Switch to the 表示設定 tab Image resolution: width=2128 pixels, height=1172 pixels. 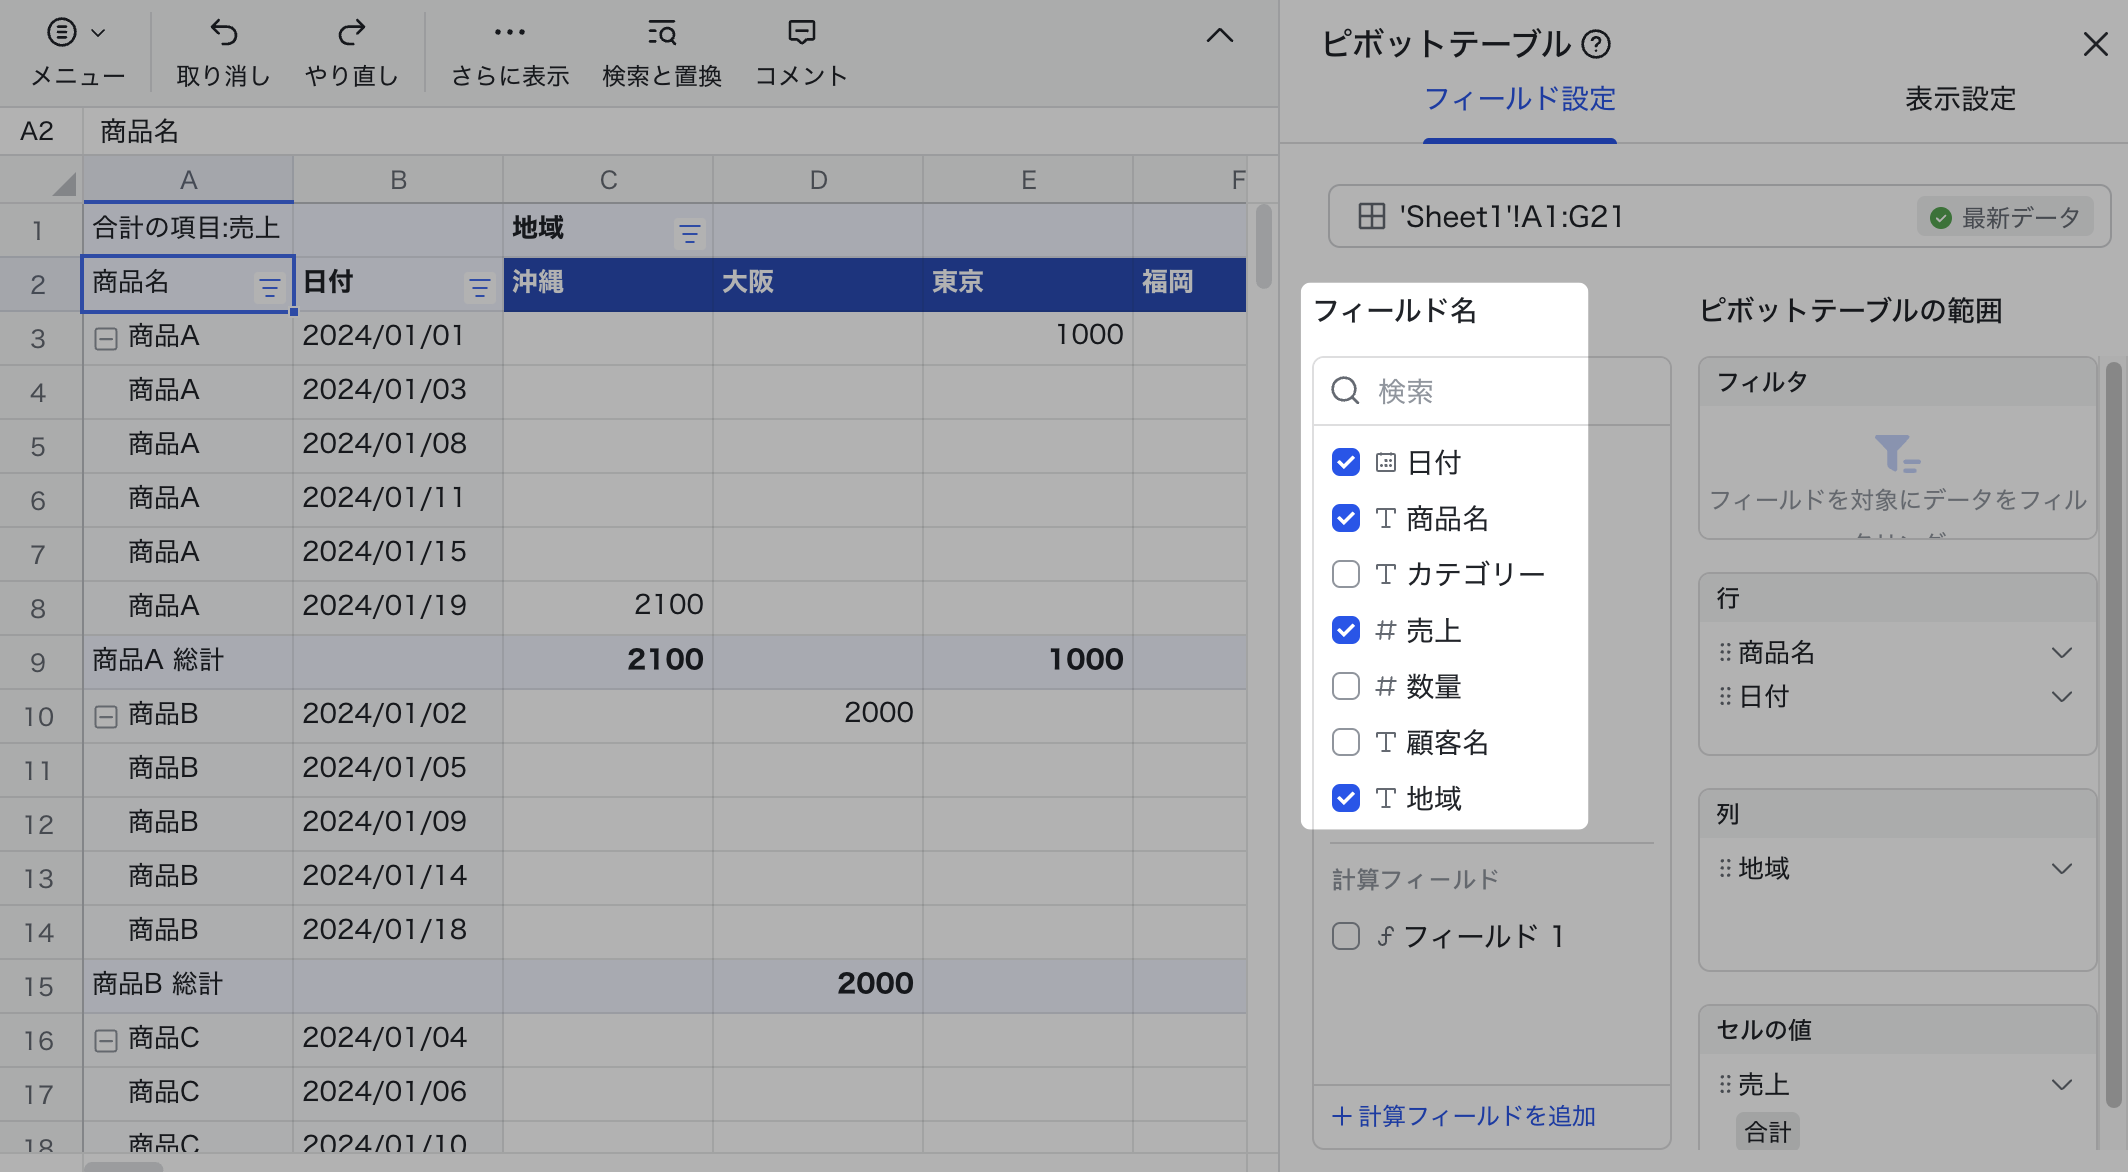tap(1959, 99)
